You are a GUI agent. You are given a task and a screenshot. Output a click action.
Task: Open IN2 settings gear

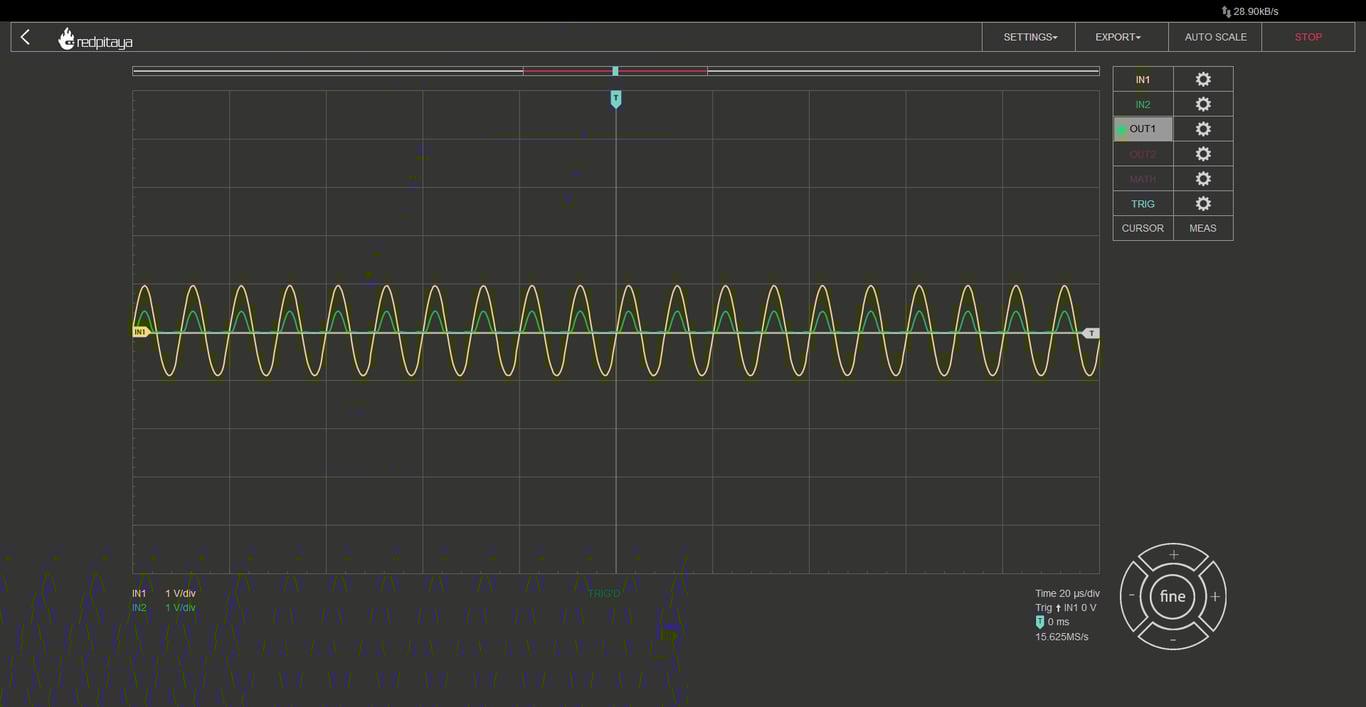(1203, 104)
